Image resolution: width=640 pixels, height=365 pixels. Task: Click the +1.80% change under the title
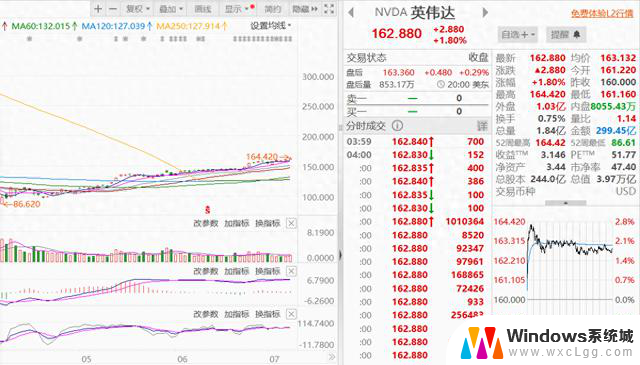450,40
